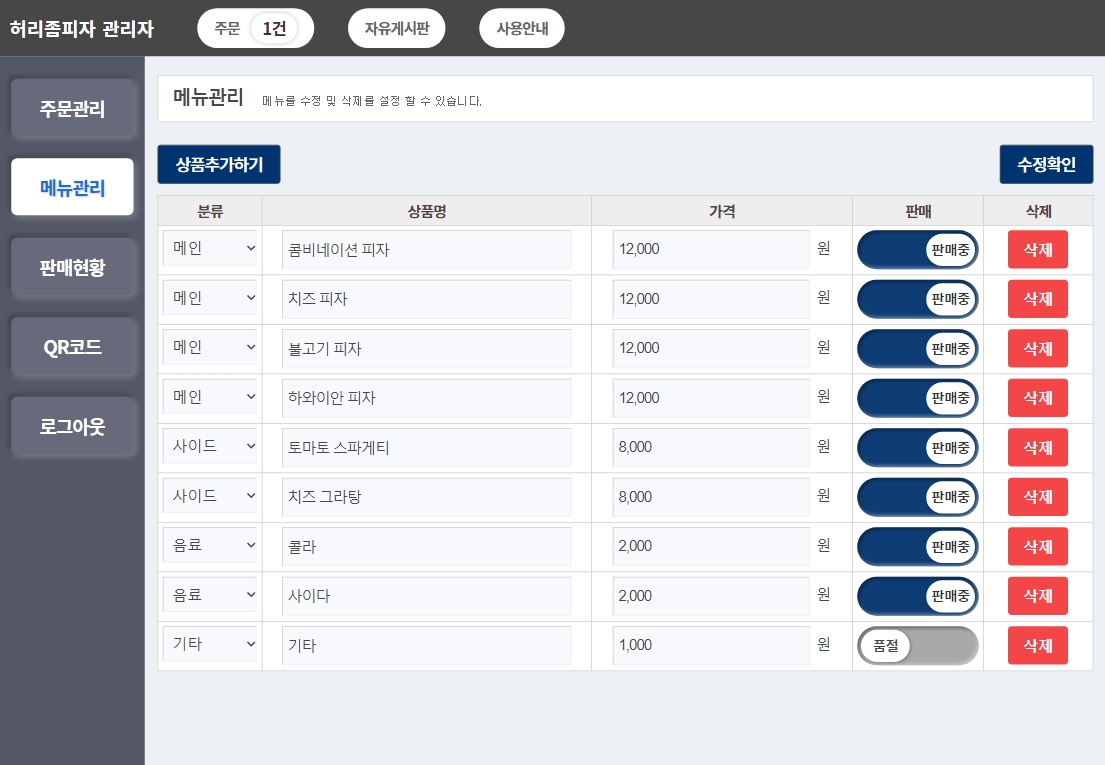
Task: Toggle 콤비네이션 피자 off sale status
Action: point(917,249)
